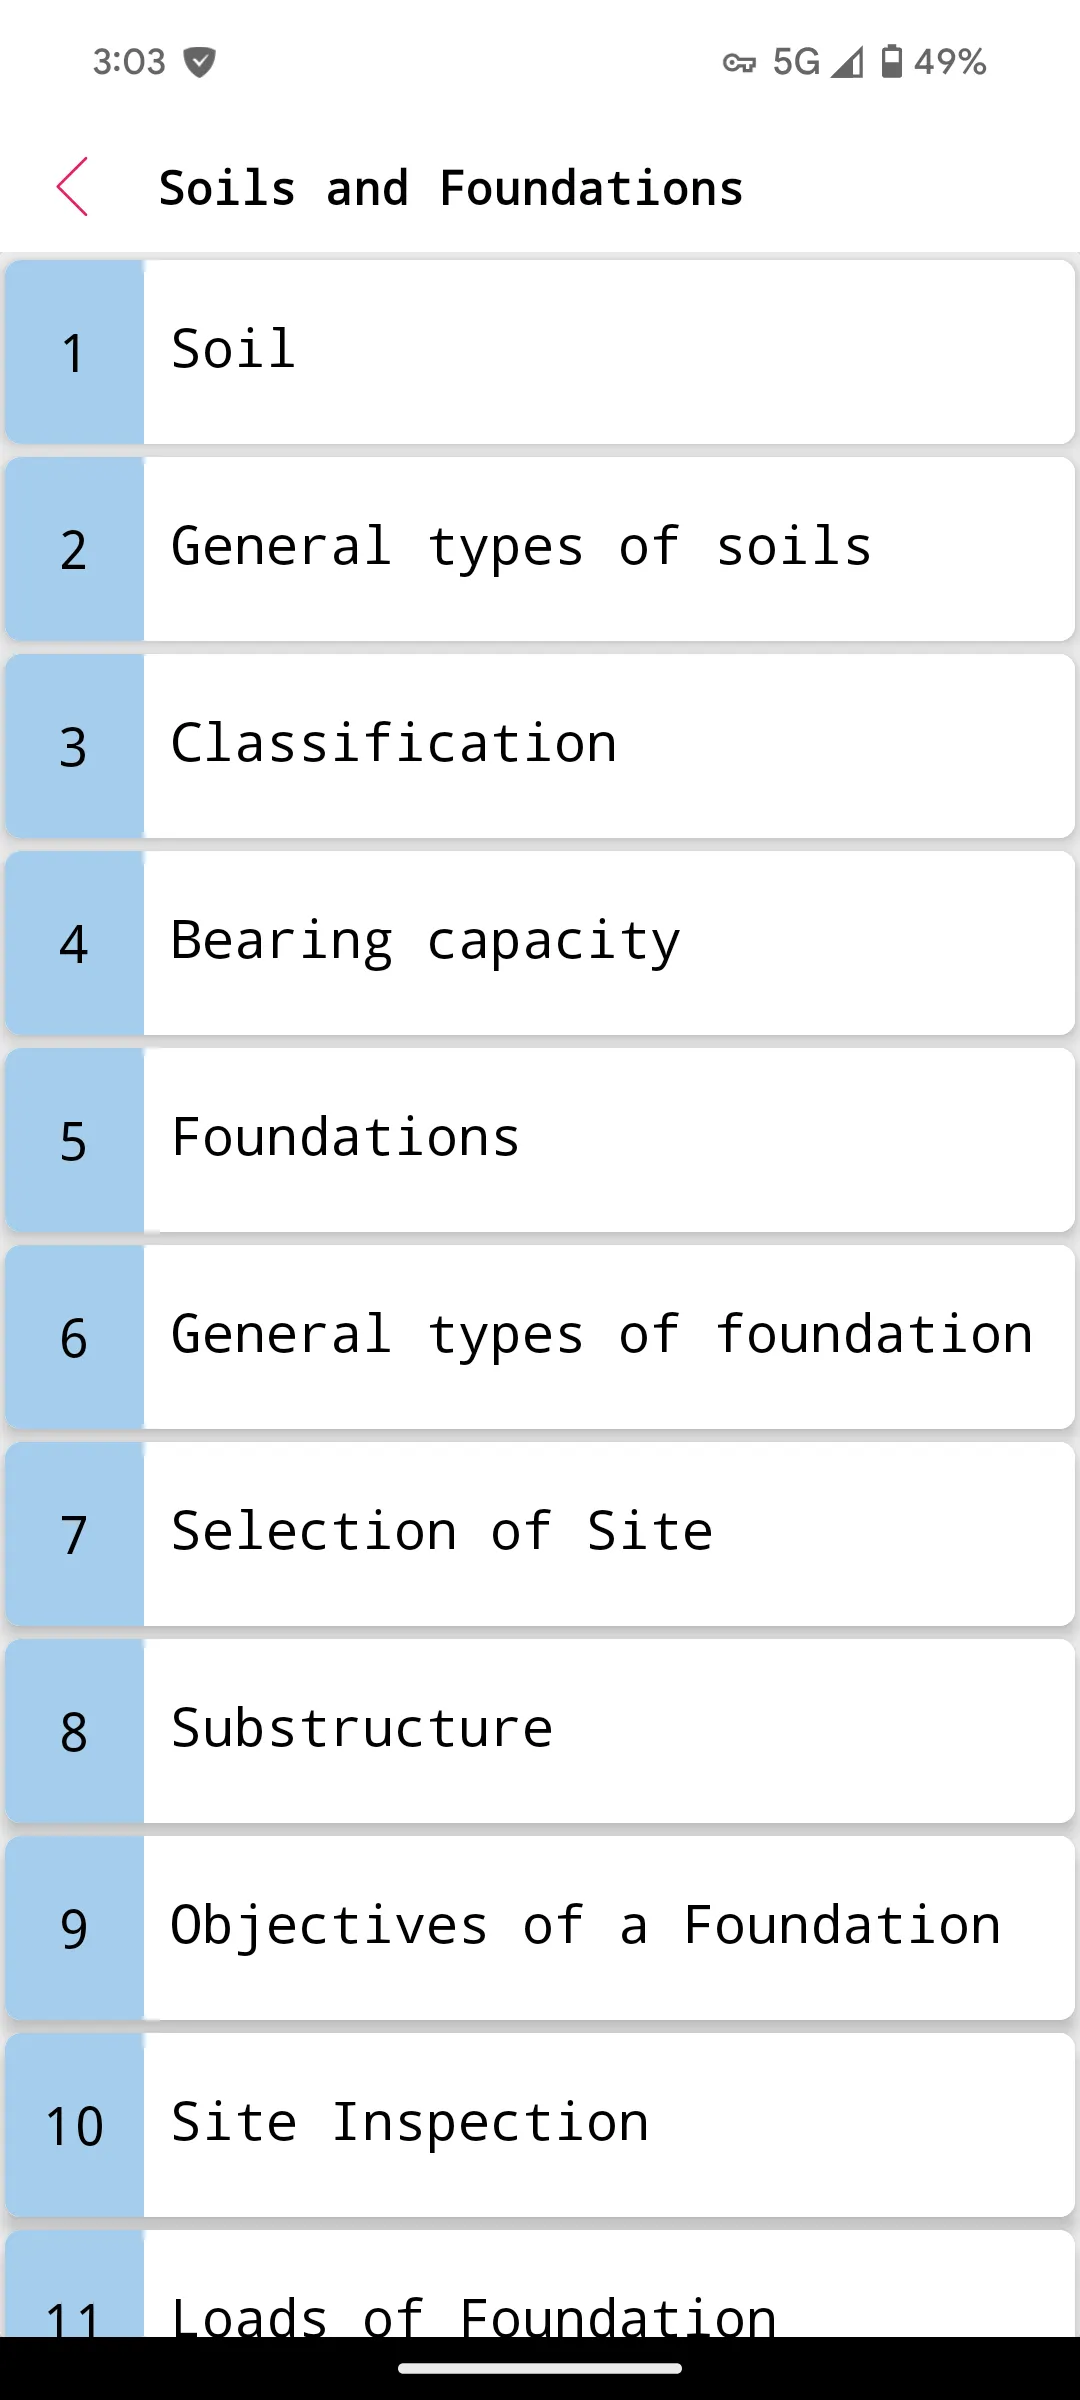View Objectives of a Foundation
The height and width of the screenshot is (2400, 1080).
[x=540, y=1928]
